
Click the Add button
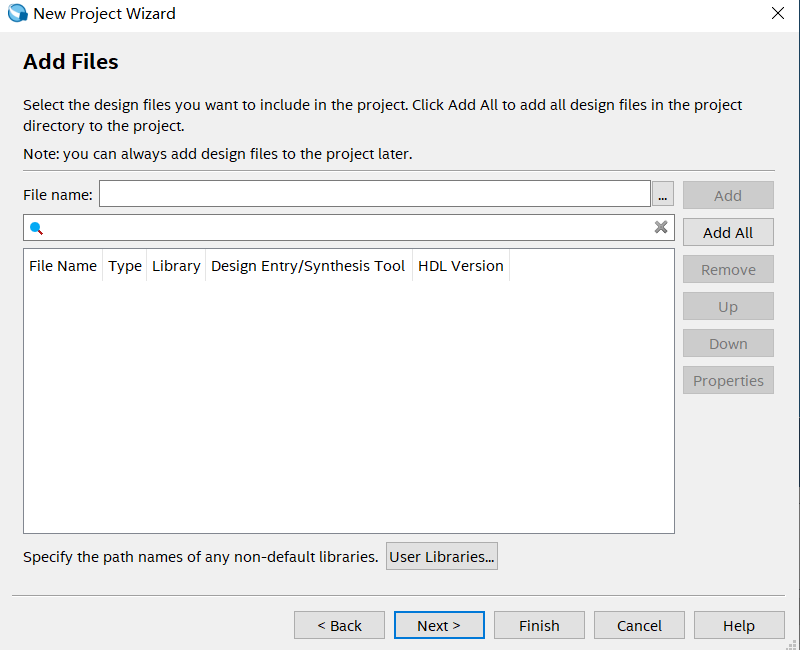[x=728, y=195]
